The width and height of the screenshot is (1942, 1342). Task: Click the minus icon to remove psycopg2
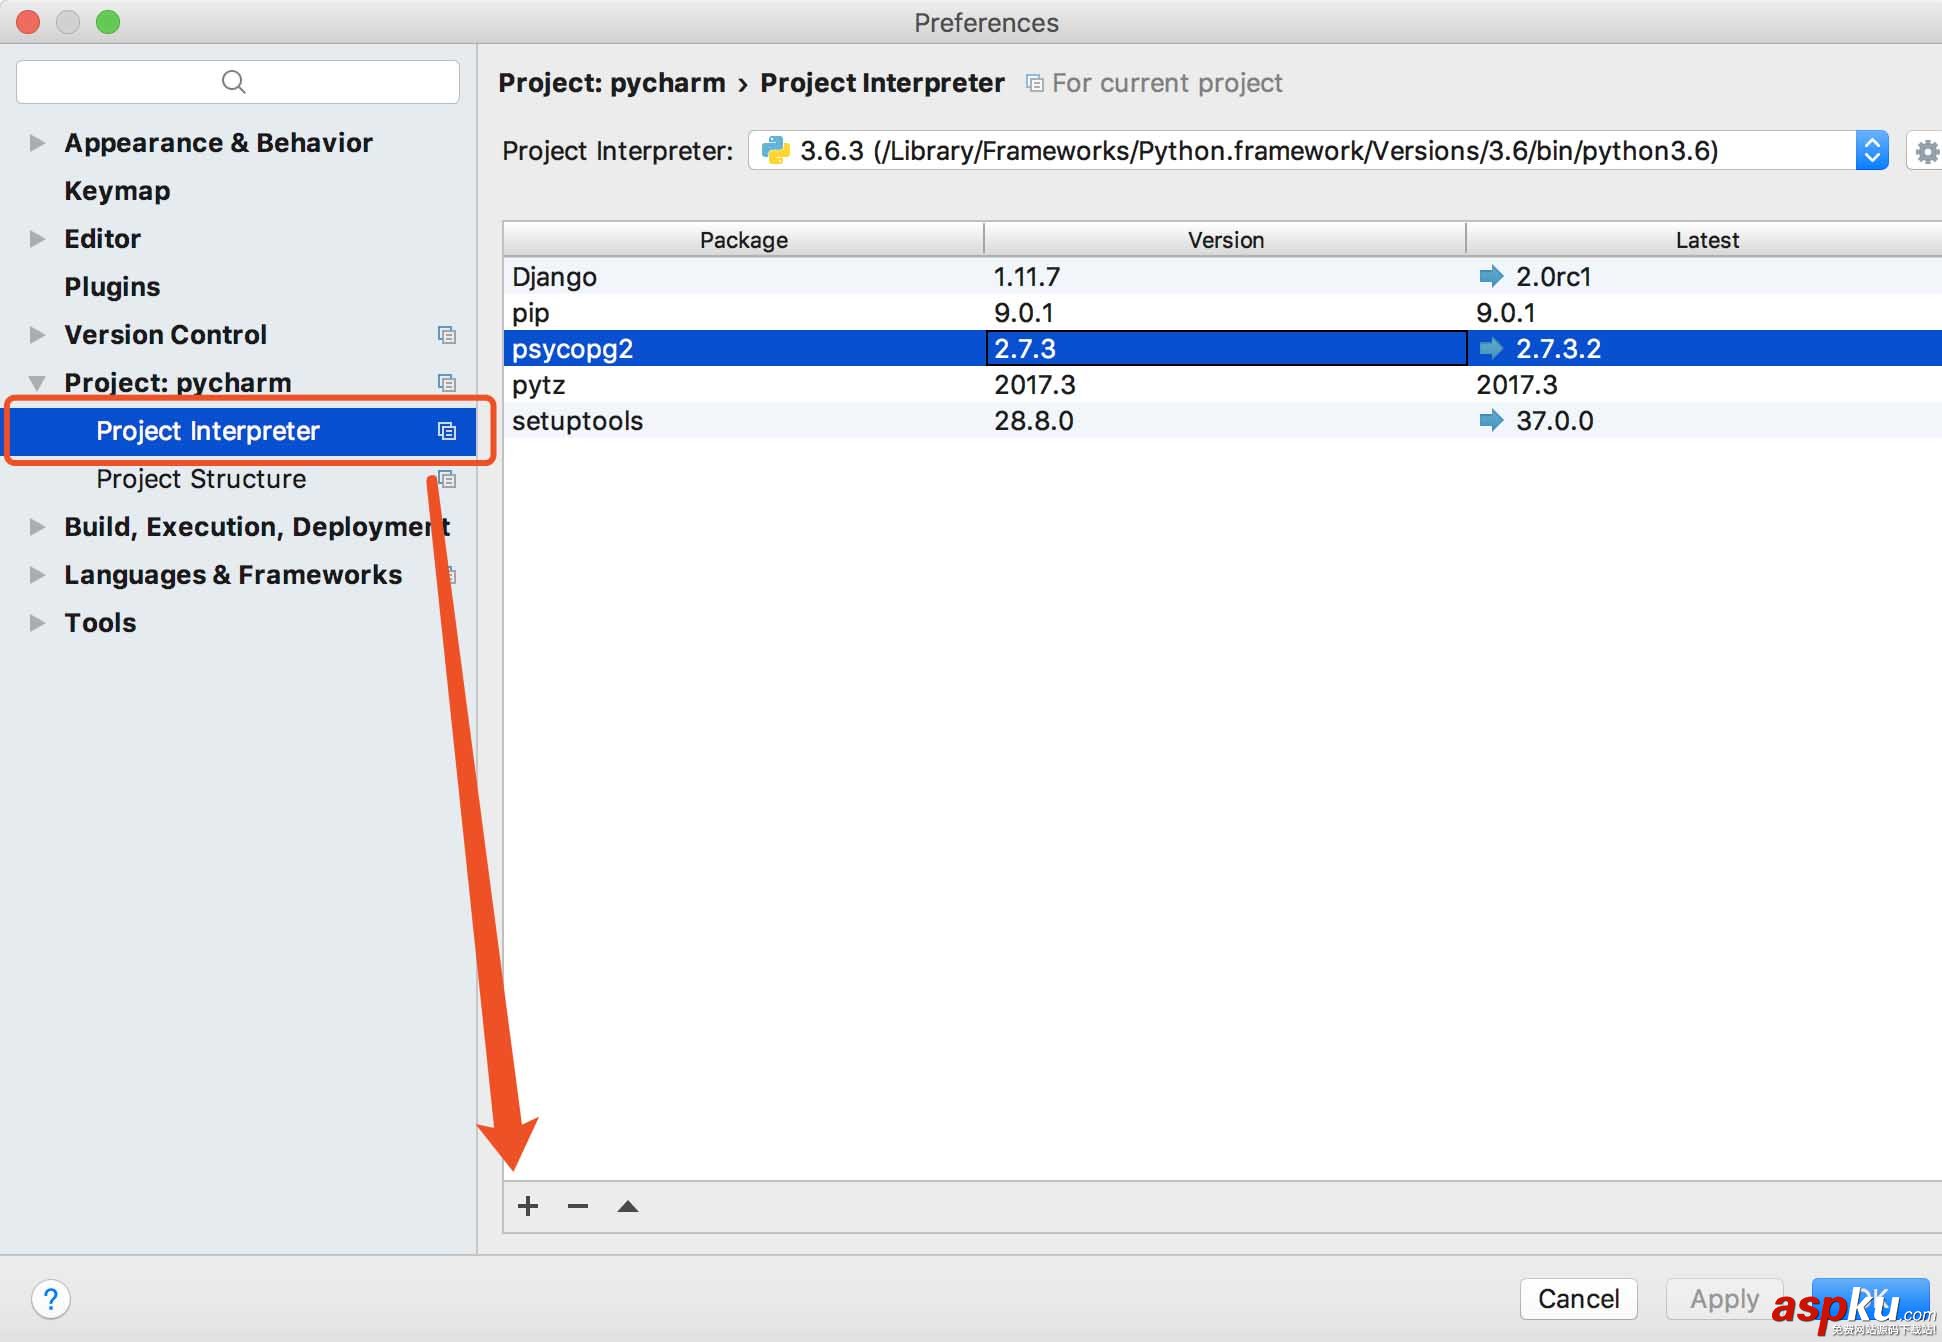(x=577, y=1206)
